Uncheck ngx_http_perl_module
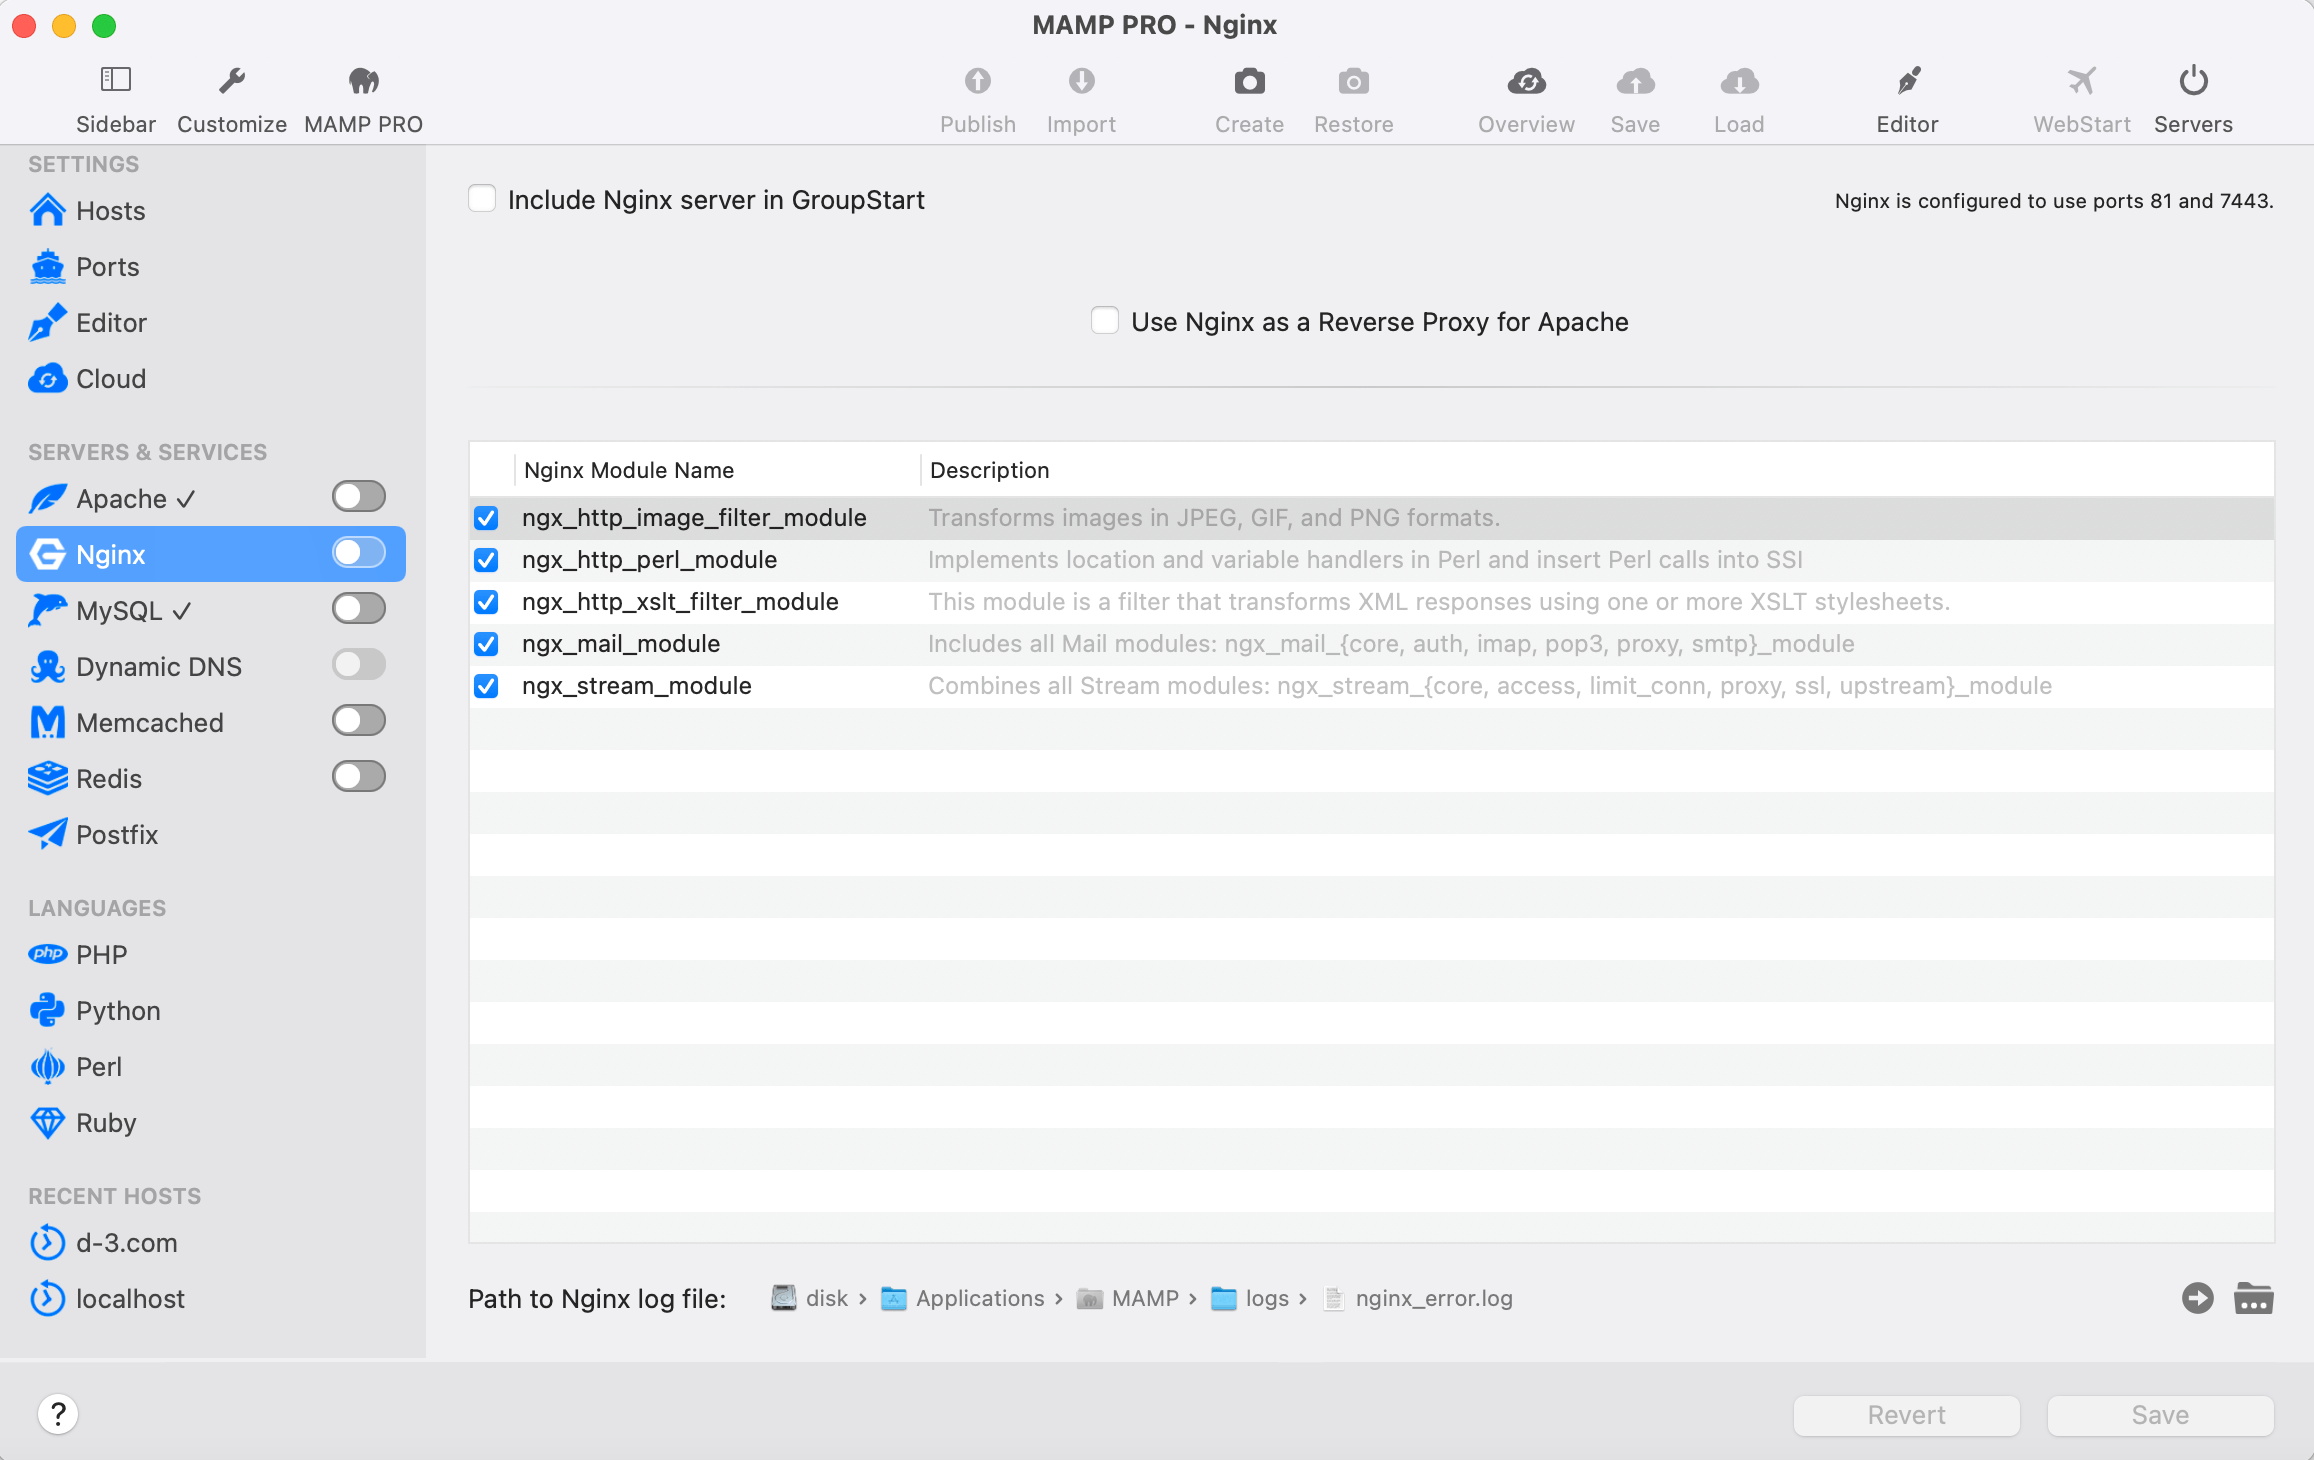Viewport: 2314px width, 1460px height. [486, 560]
